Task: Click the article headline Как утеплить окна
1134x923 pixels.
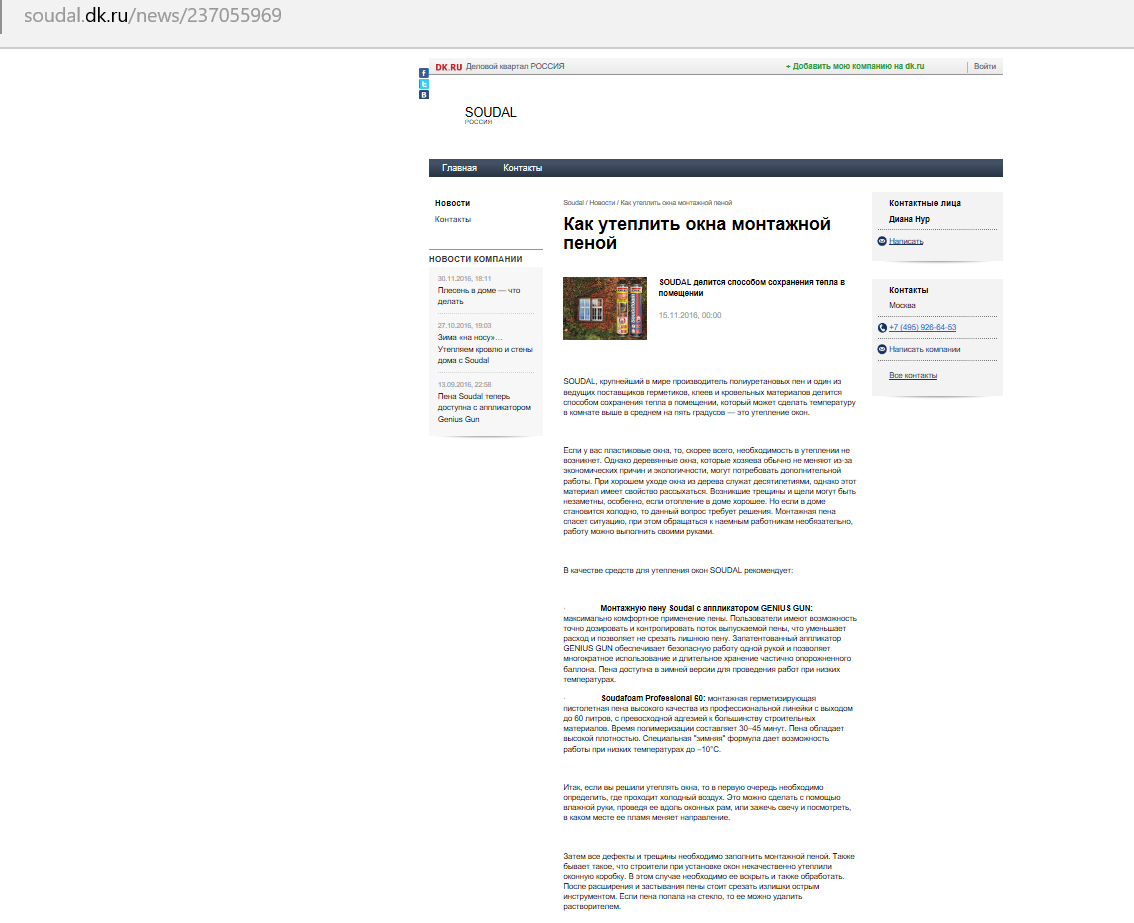Action: point(696,234)
